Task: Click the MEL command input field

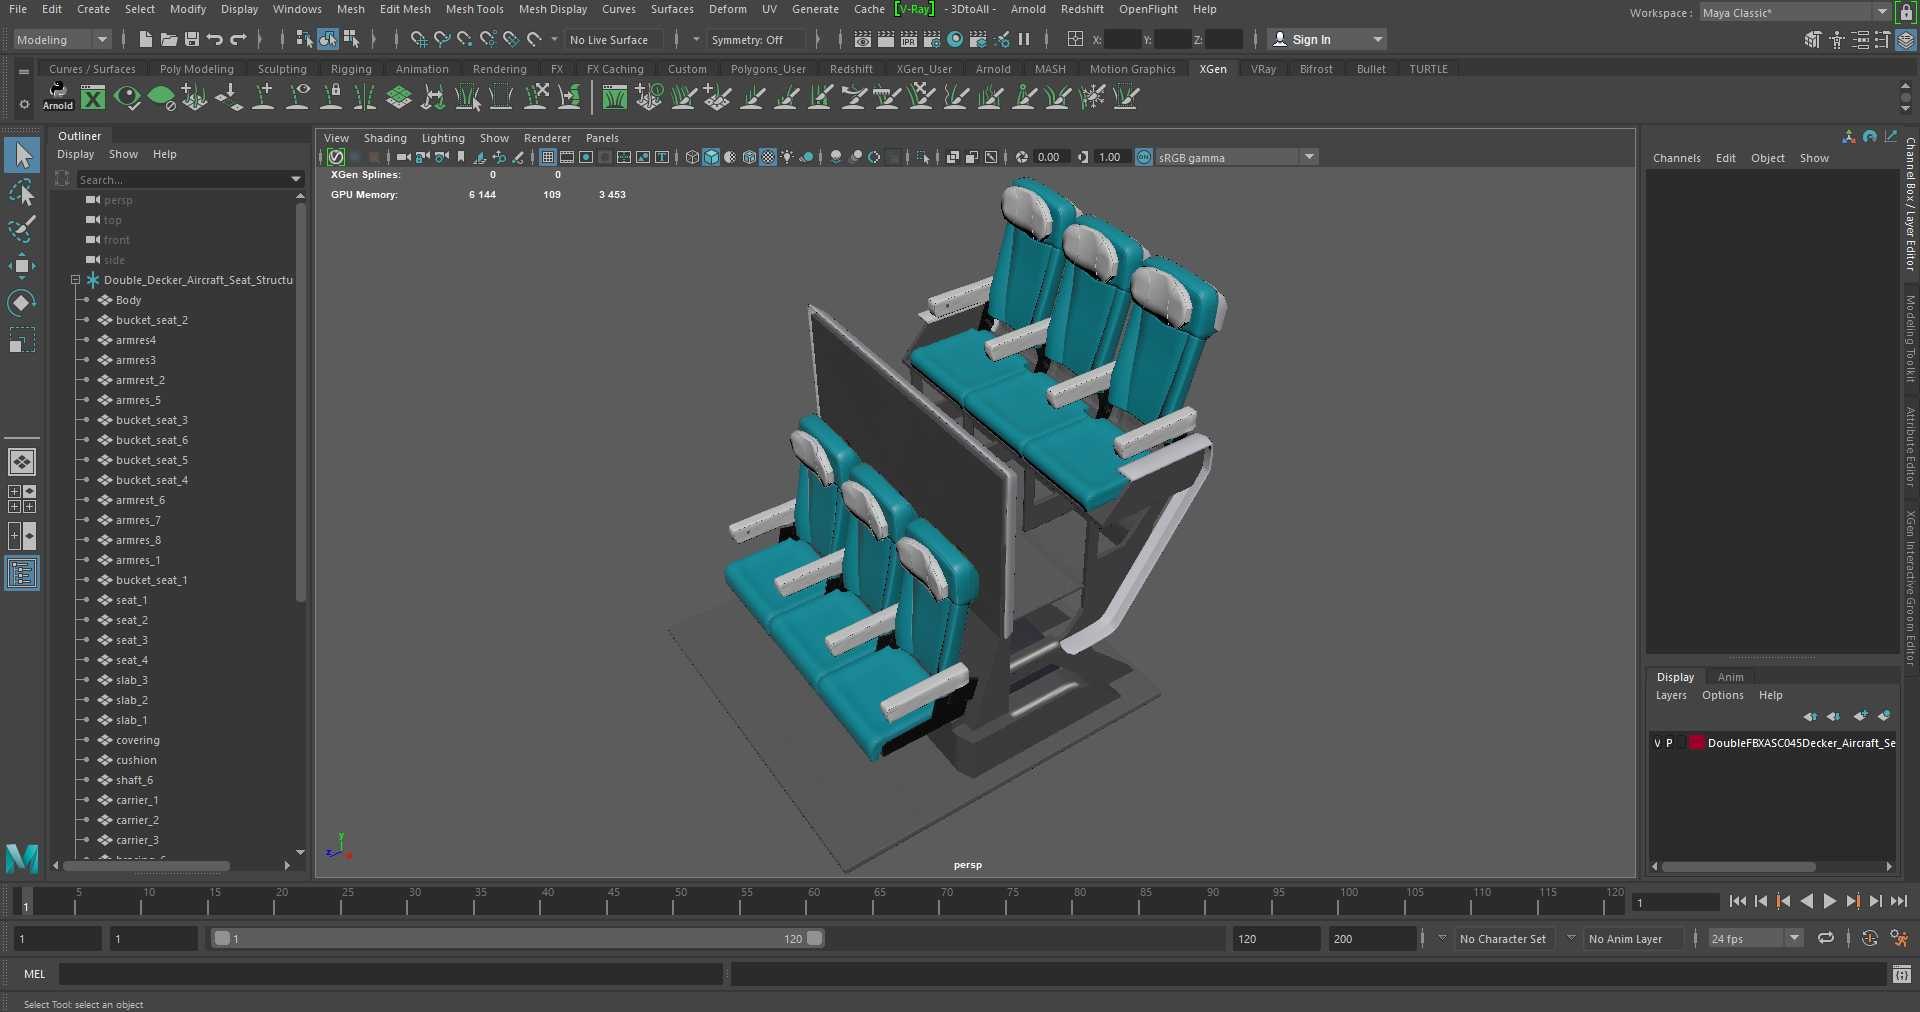Action: point(390,974)
